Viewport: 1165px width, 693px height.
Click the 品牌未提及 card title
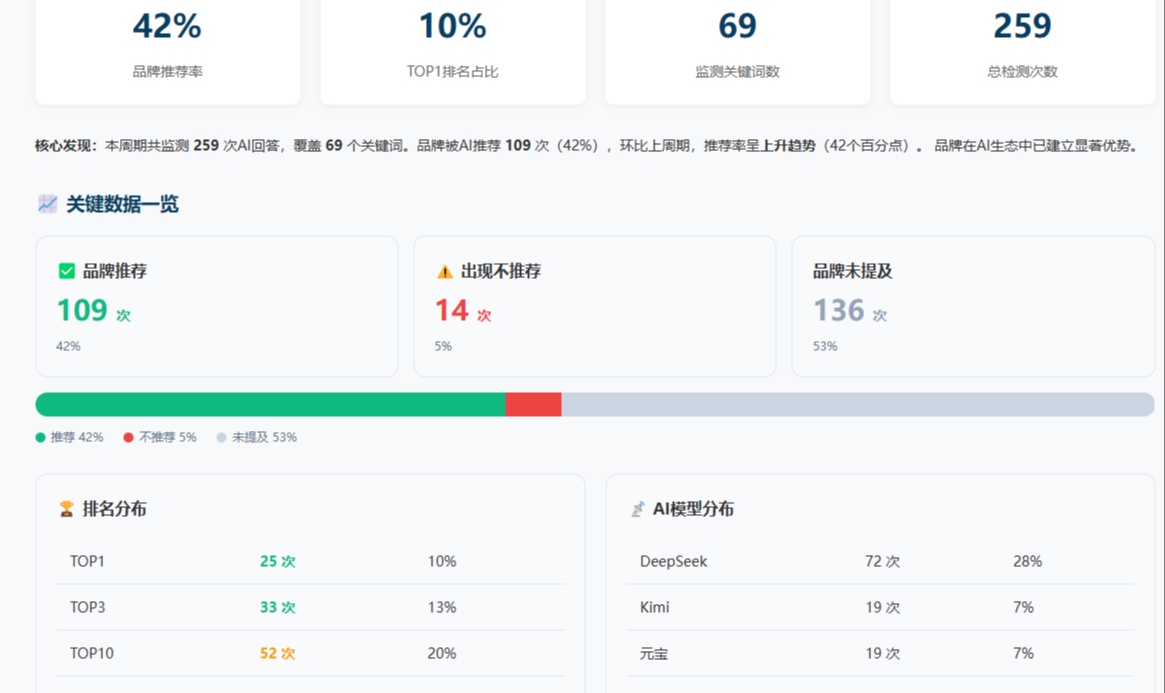point(852,271)
